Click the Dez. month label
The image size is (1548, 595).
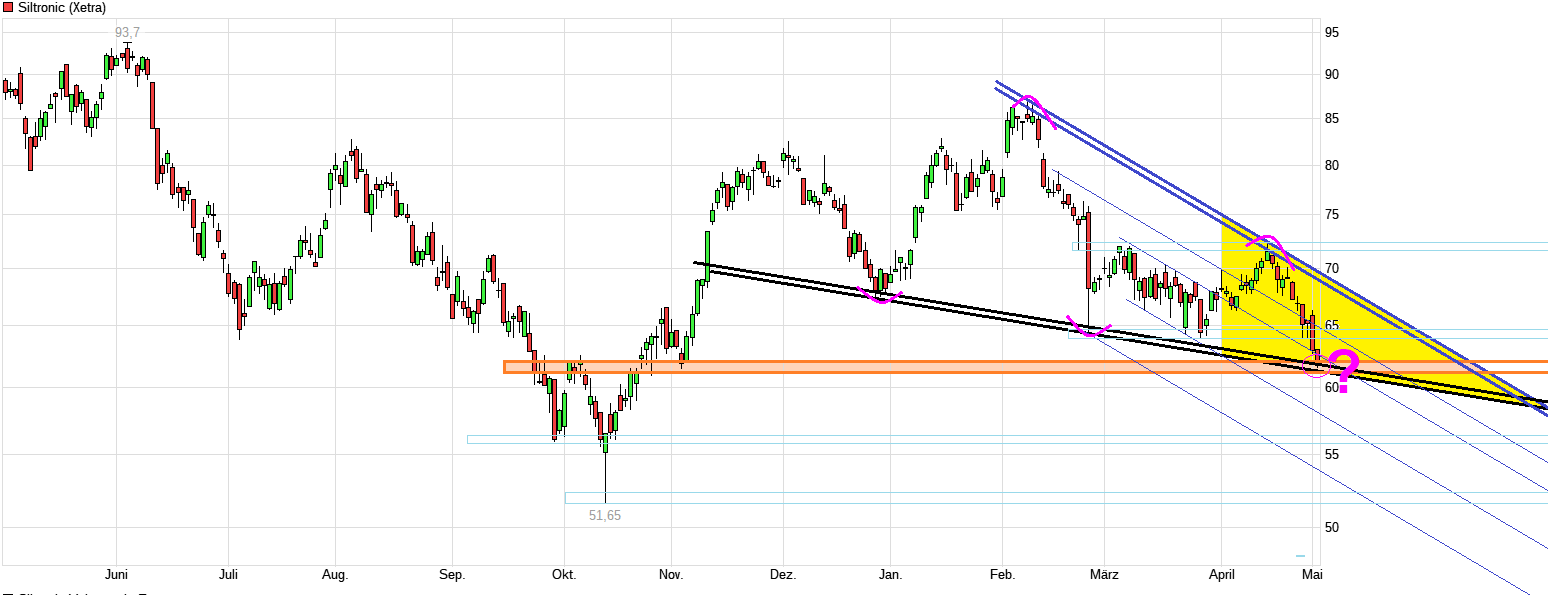[x=783, y=575]
